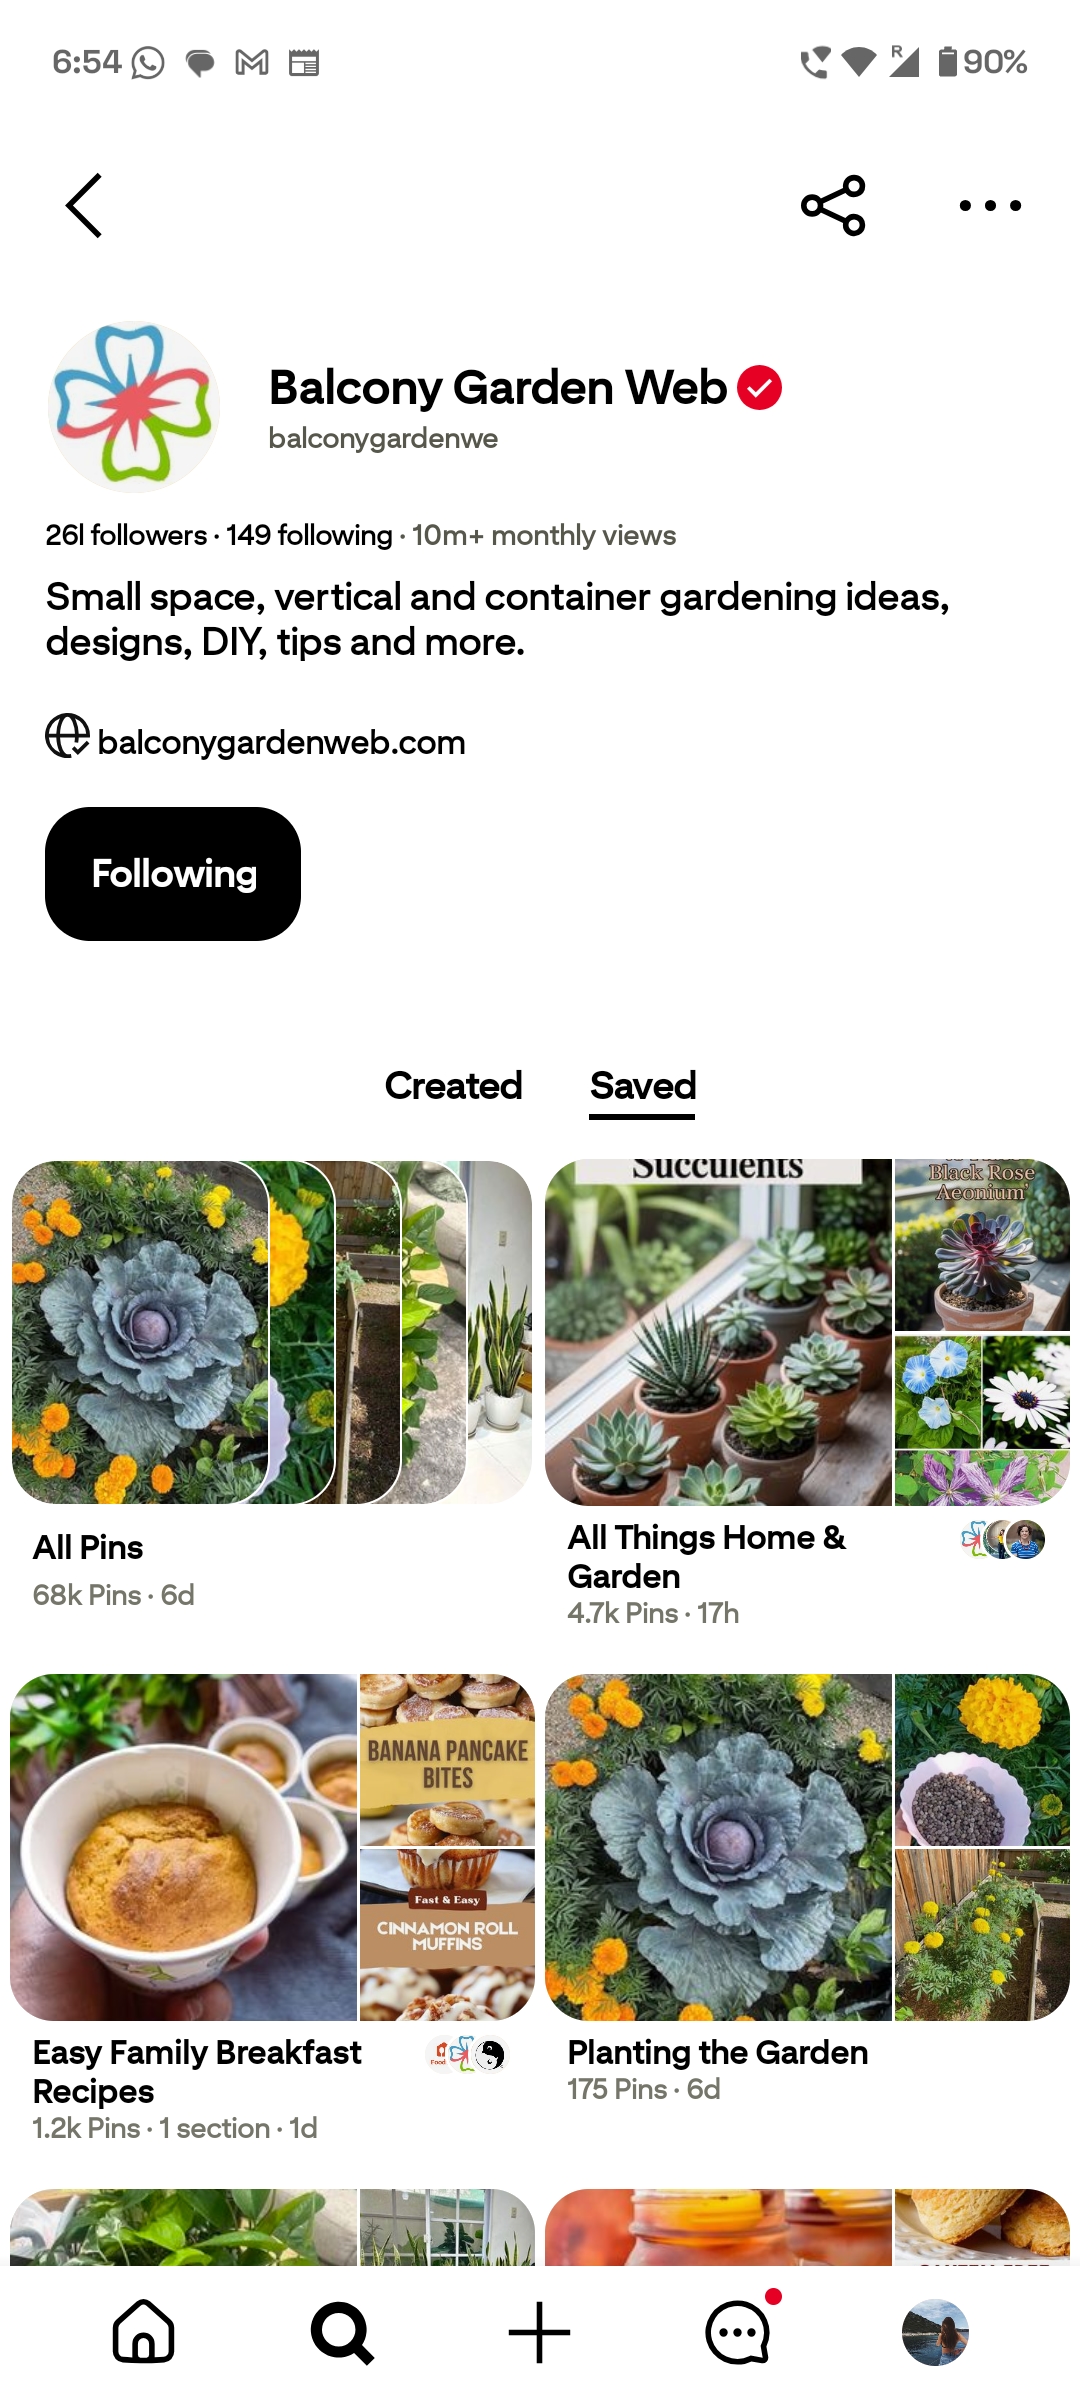The height and width of the screenshot is (2400, 1080).
Task: View the 149 following list
Action: coord(309,535)
